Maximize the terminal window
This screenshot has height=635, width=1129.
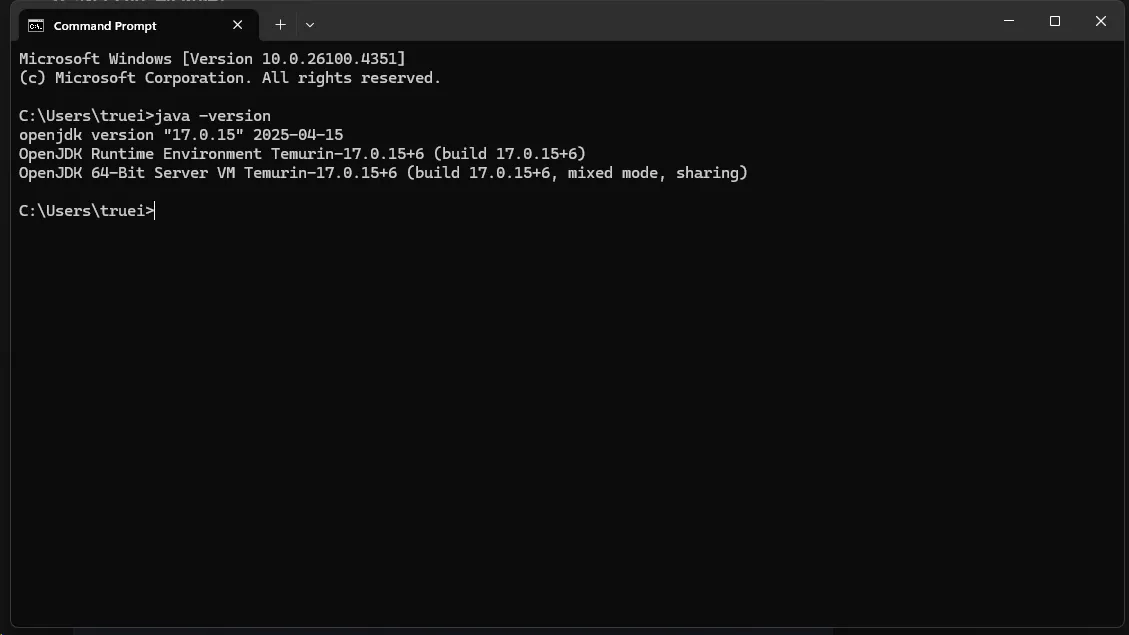[x=1055, y=21]
